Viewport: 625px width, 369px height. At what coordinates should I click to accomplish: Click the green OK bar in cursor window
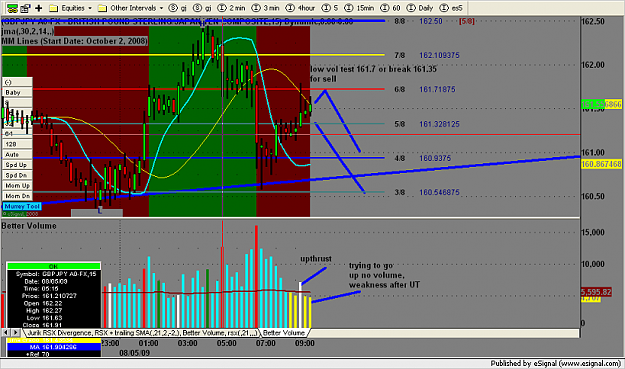point(53,266)
